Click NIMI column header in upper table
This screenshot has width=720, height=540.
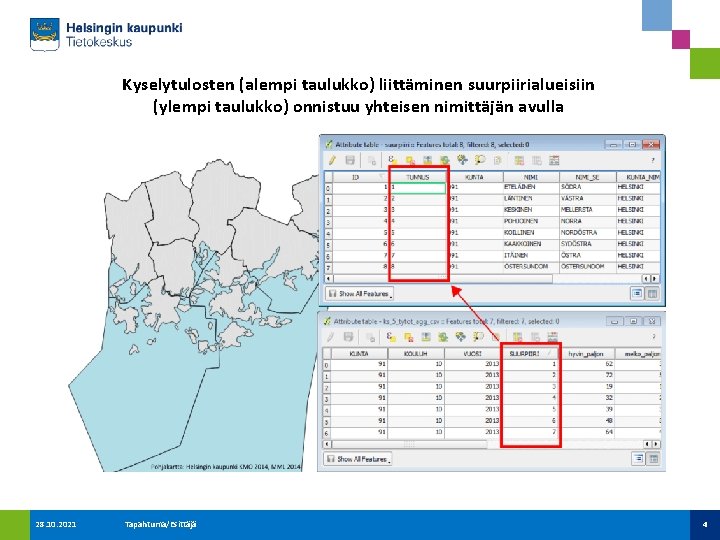pos(531,177)
